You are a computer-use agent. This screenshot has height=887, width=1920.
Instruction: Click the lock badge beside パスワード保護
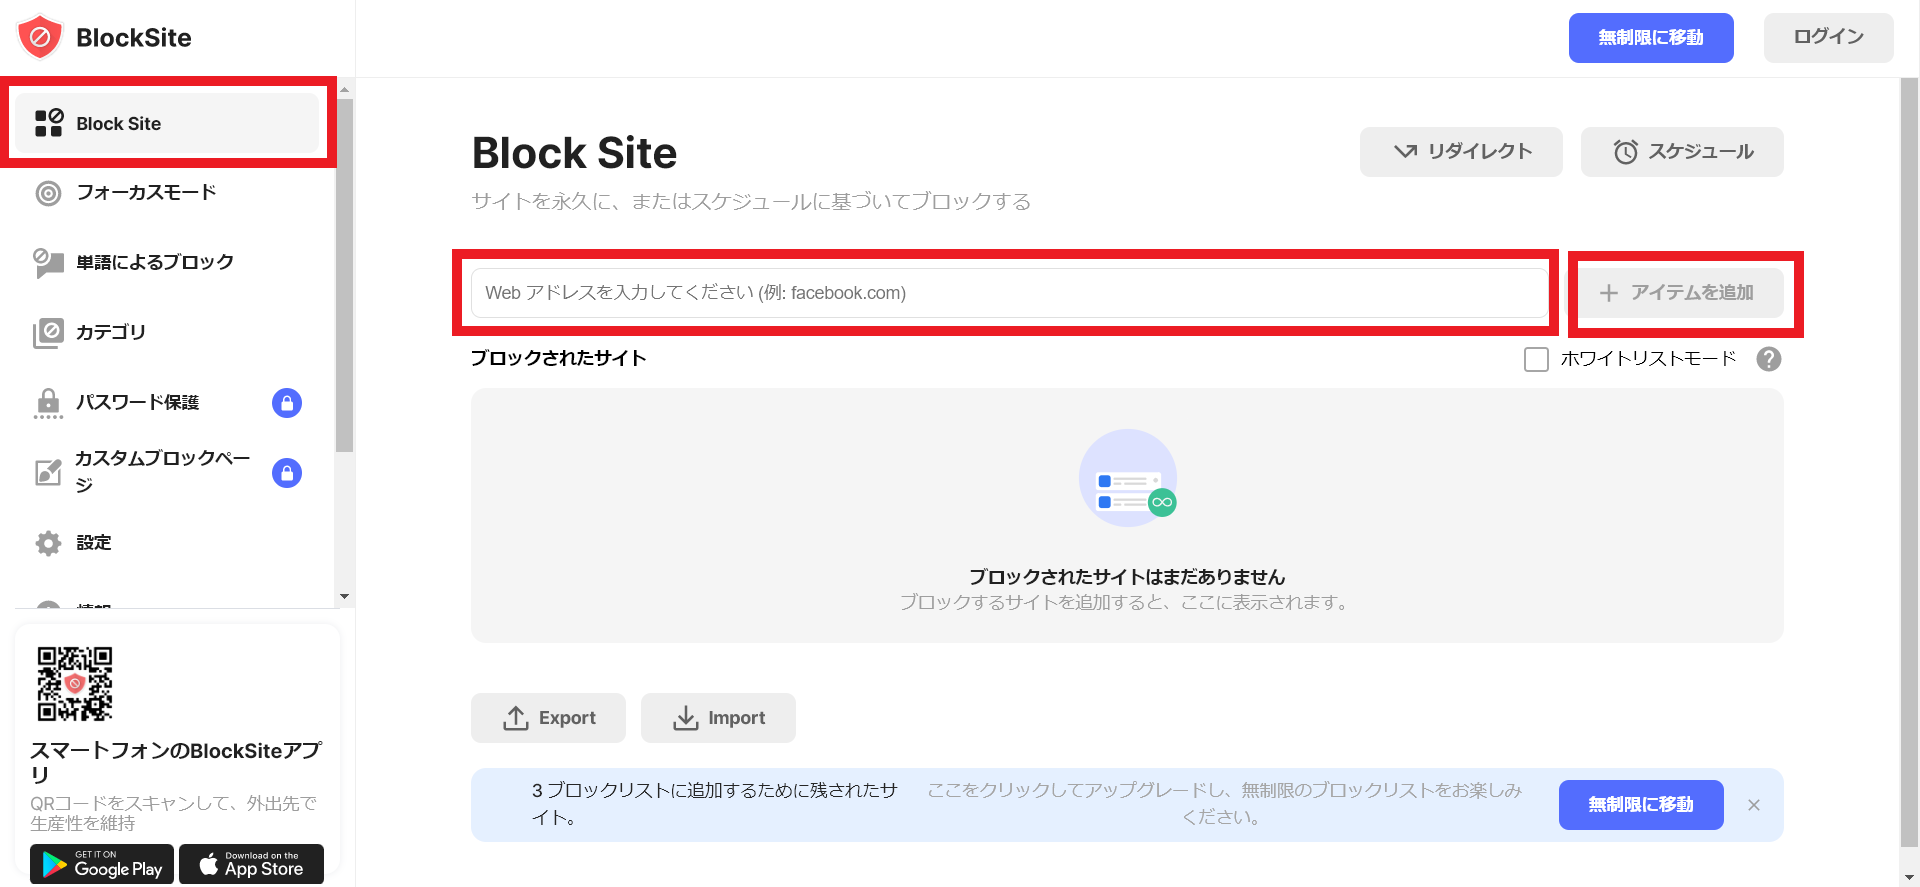tap(287, 403)
